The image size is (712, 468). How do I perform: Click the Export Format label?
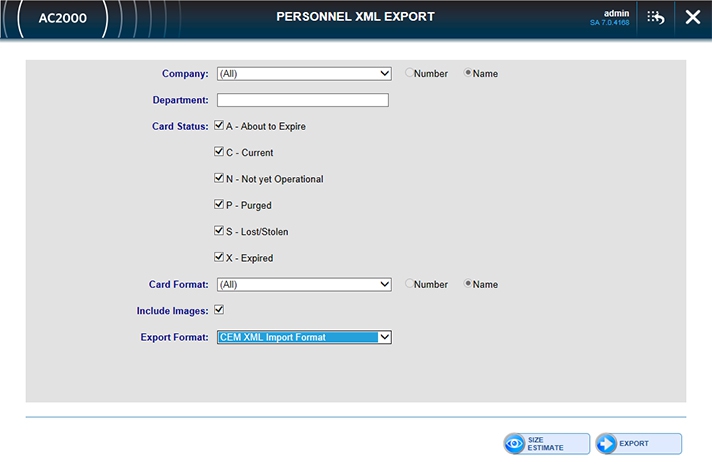tap(174, 337)
